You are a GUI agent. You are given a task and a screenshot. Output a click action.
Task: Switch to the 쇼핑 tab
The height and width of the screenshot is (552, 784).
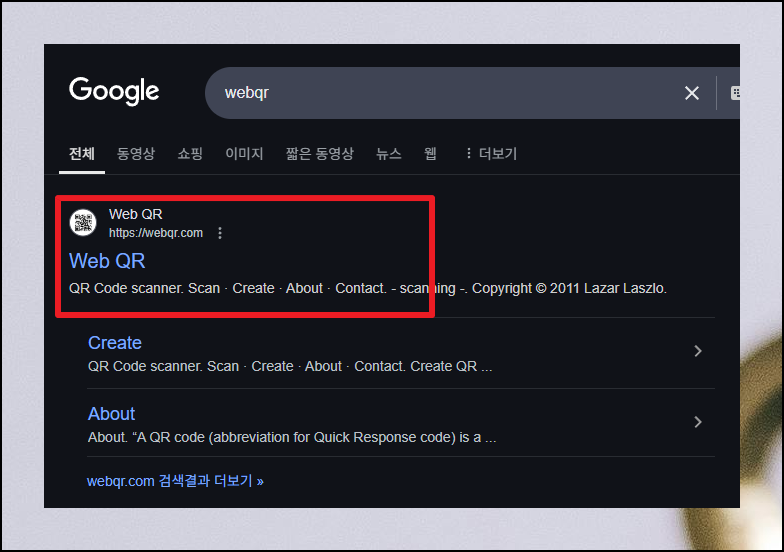point(190,154)
